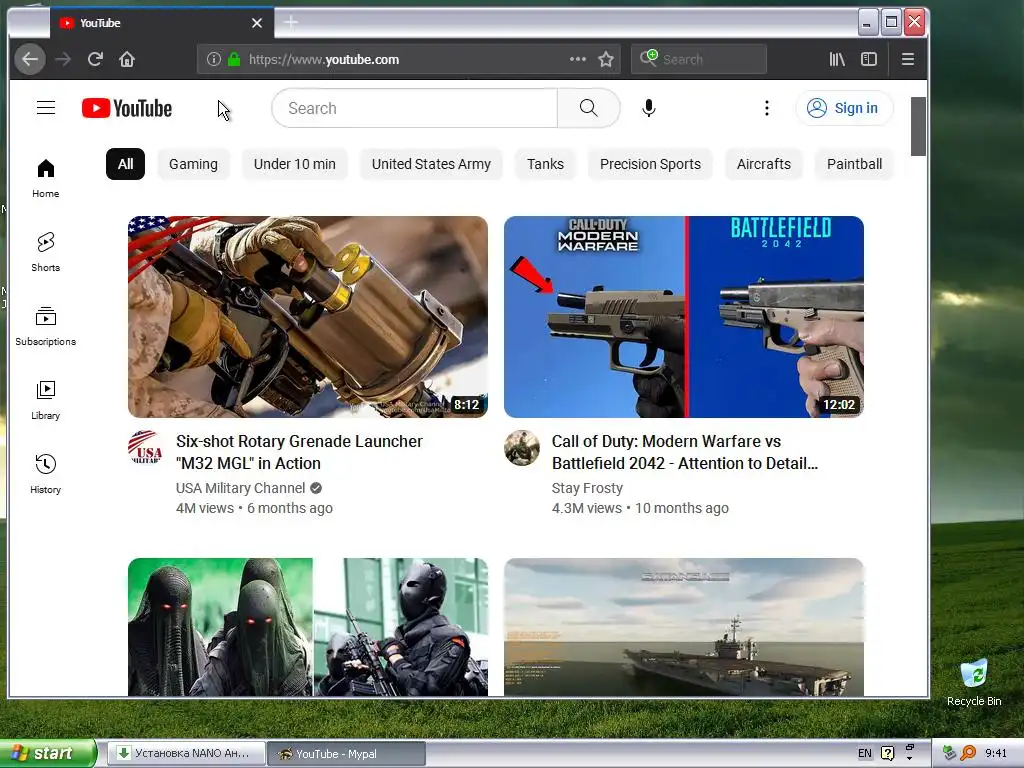Visit Stay Frosty channel name link
This screenshot has height=768, width=1024.
click(x=587, y=488)
